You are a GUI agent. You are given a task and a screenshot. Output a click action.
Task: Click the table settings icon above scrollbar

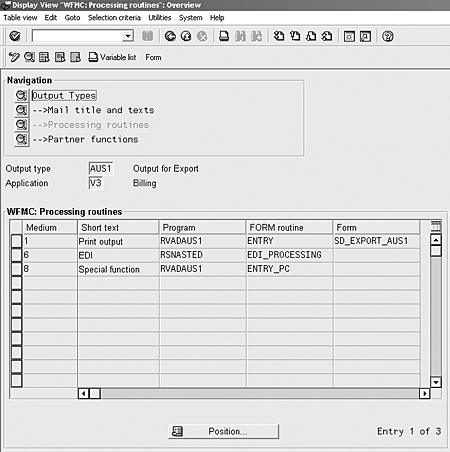(x=436, y=227)
